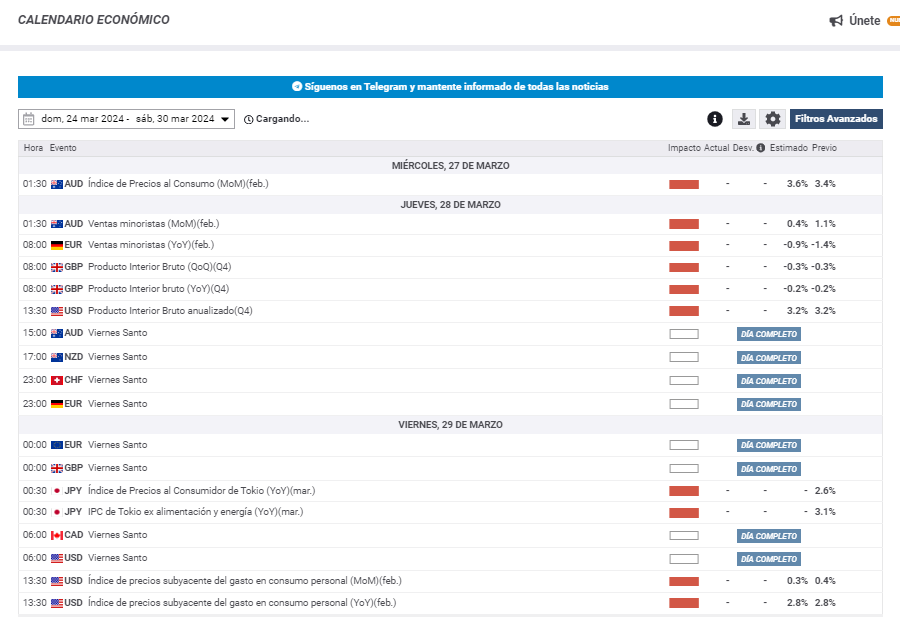Click the Telegram icon in the blue banner
Image resolution: width=900 pixels, height=632 pixels.
[x=297, y=87]
